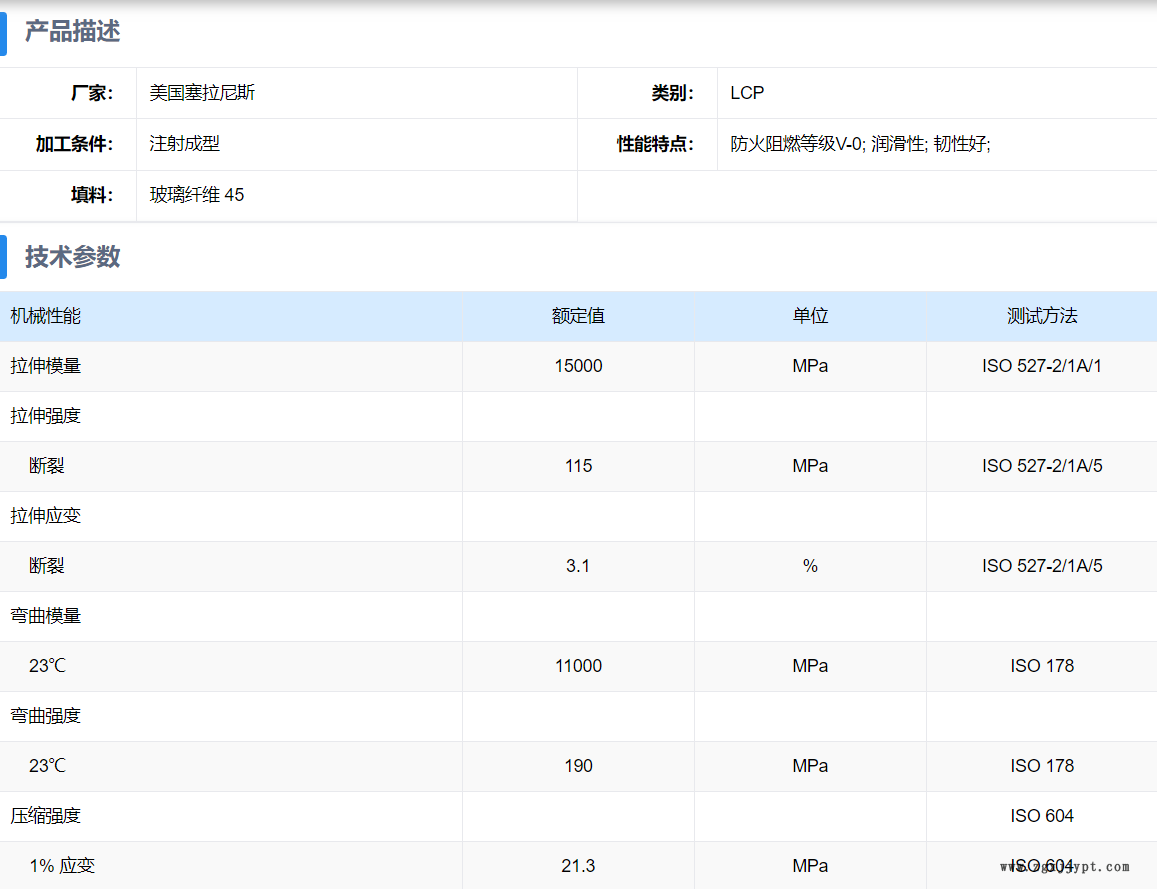1157x889 pixels.
Task: Click the 15000 tensile modulus value
Action: click(x=578, y=366)
